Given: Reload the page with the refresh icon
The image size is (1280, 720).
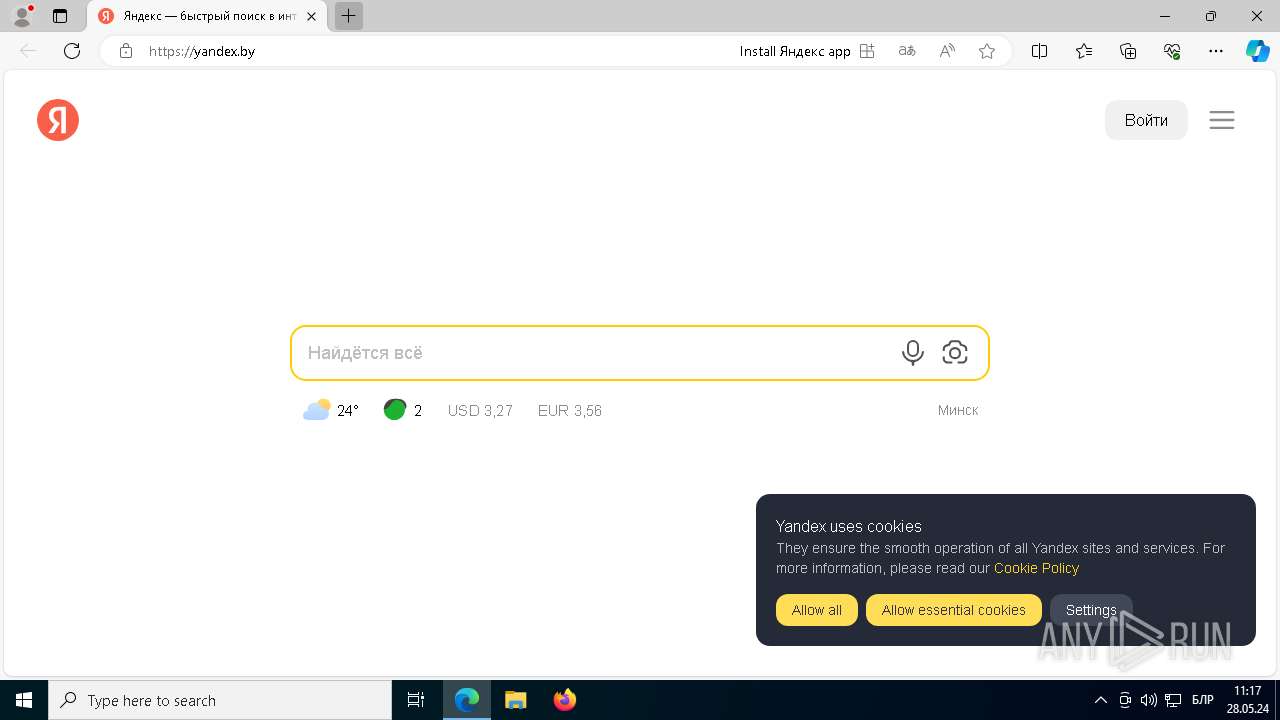Looking at the screenshot, I should 72,51.
